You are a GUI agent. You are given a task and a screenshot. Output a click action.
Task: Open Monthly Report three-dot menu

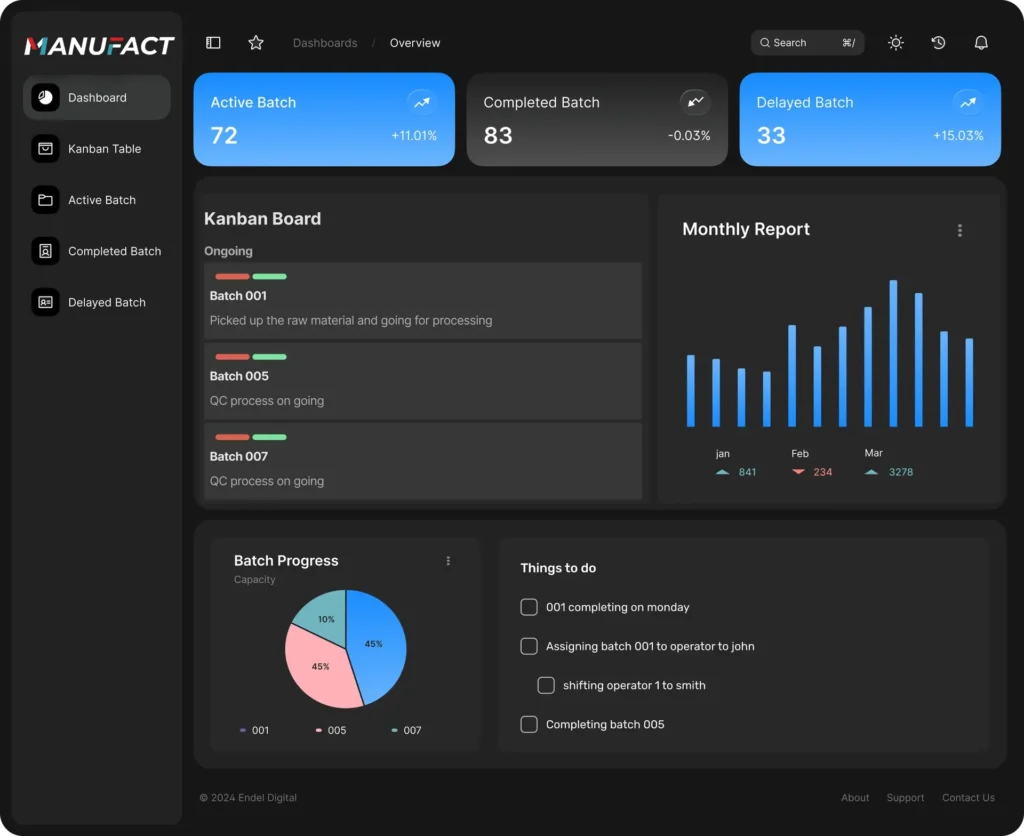click(959, 230)
